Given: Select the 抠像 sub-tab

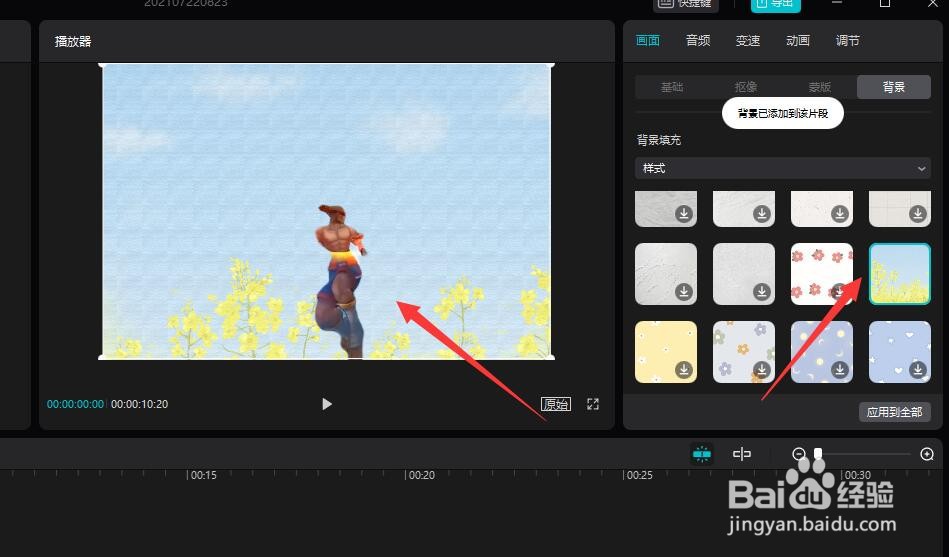Looking at the screenshot, I should coord(746,87).
